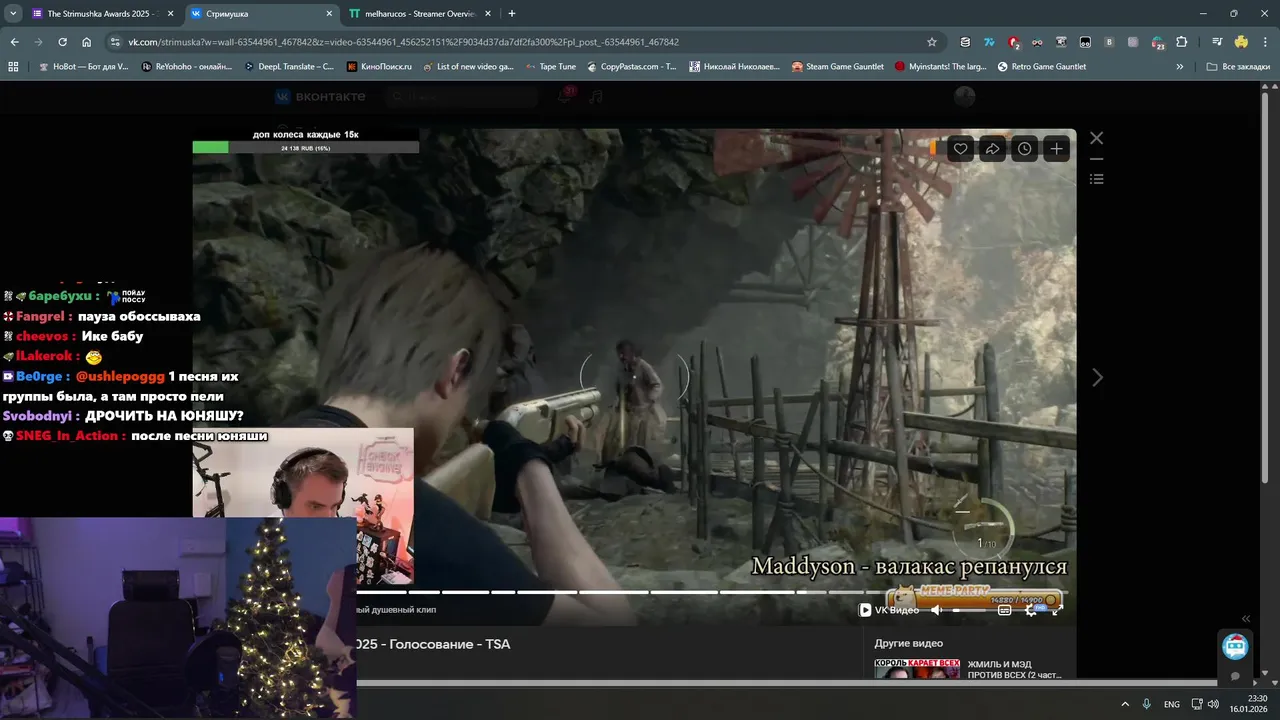This screenshot has height=720, width=1280.
Task: Open Retro Game Gauntlet bookmark
Action: point(1042,67)
